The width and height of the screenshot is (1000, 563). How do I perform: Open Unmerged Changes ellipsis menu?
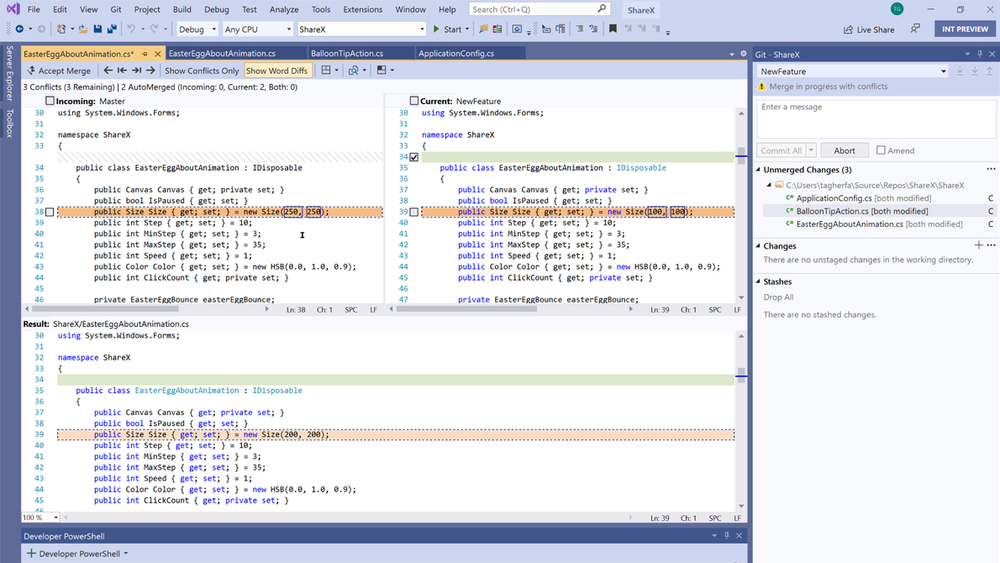(x=990, y=170)
